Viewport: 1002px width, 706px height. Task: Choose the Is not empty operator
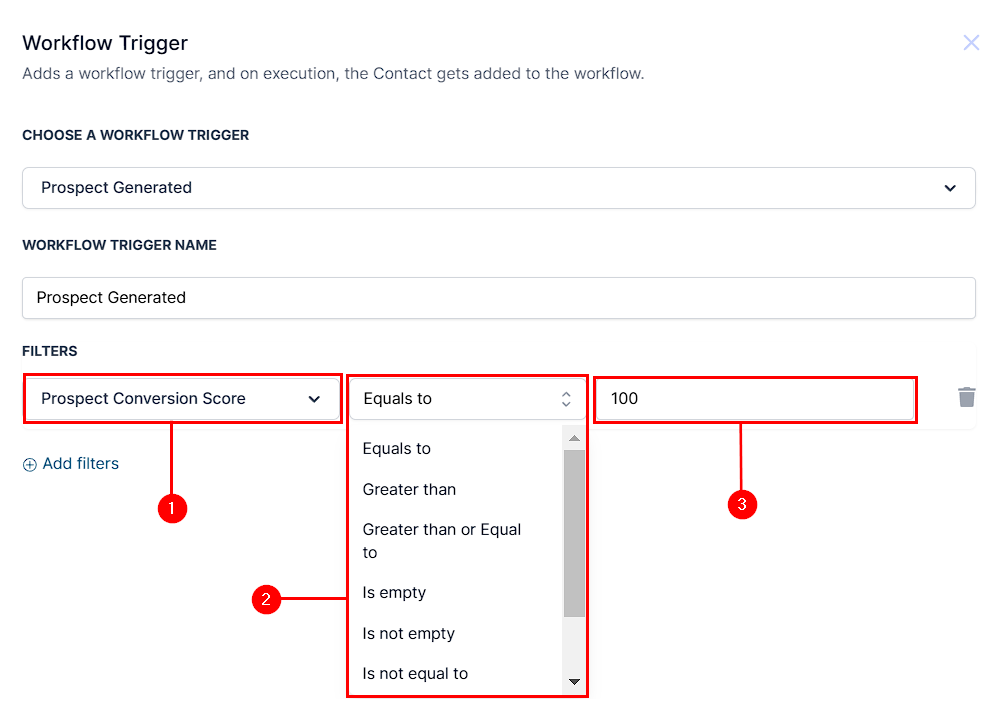point(408,634)
